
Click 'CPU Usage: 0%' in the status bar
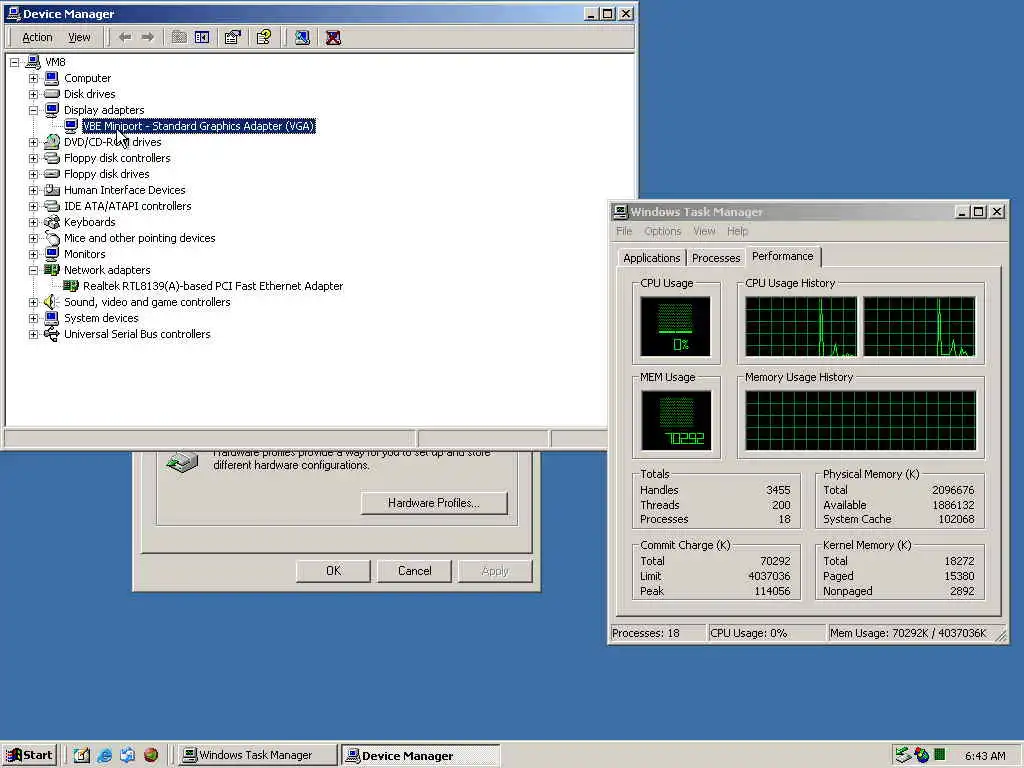click(x=748, y=633)
